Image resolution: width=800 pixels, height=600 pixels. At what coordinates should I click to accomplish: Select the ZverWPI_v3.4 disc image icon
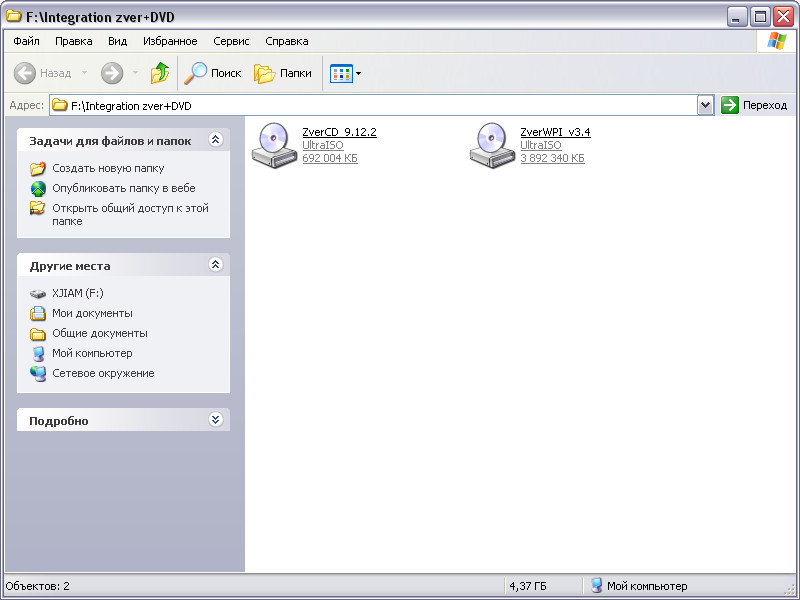[x=492, y=145]
